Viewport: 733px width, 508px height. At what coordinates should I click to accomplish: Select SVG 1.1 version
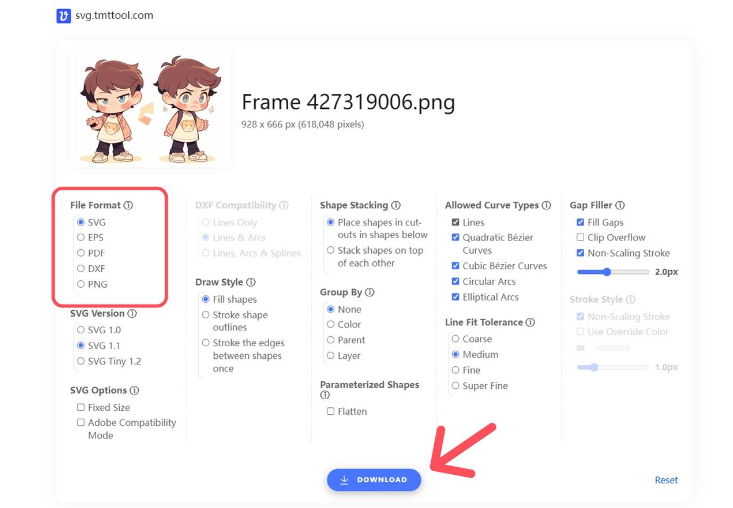pyautogui.click(x=81, y=345)
